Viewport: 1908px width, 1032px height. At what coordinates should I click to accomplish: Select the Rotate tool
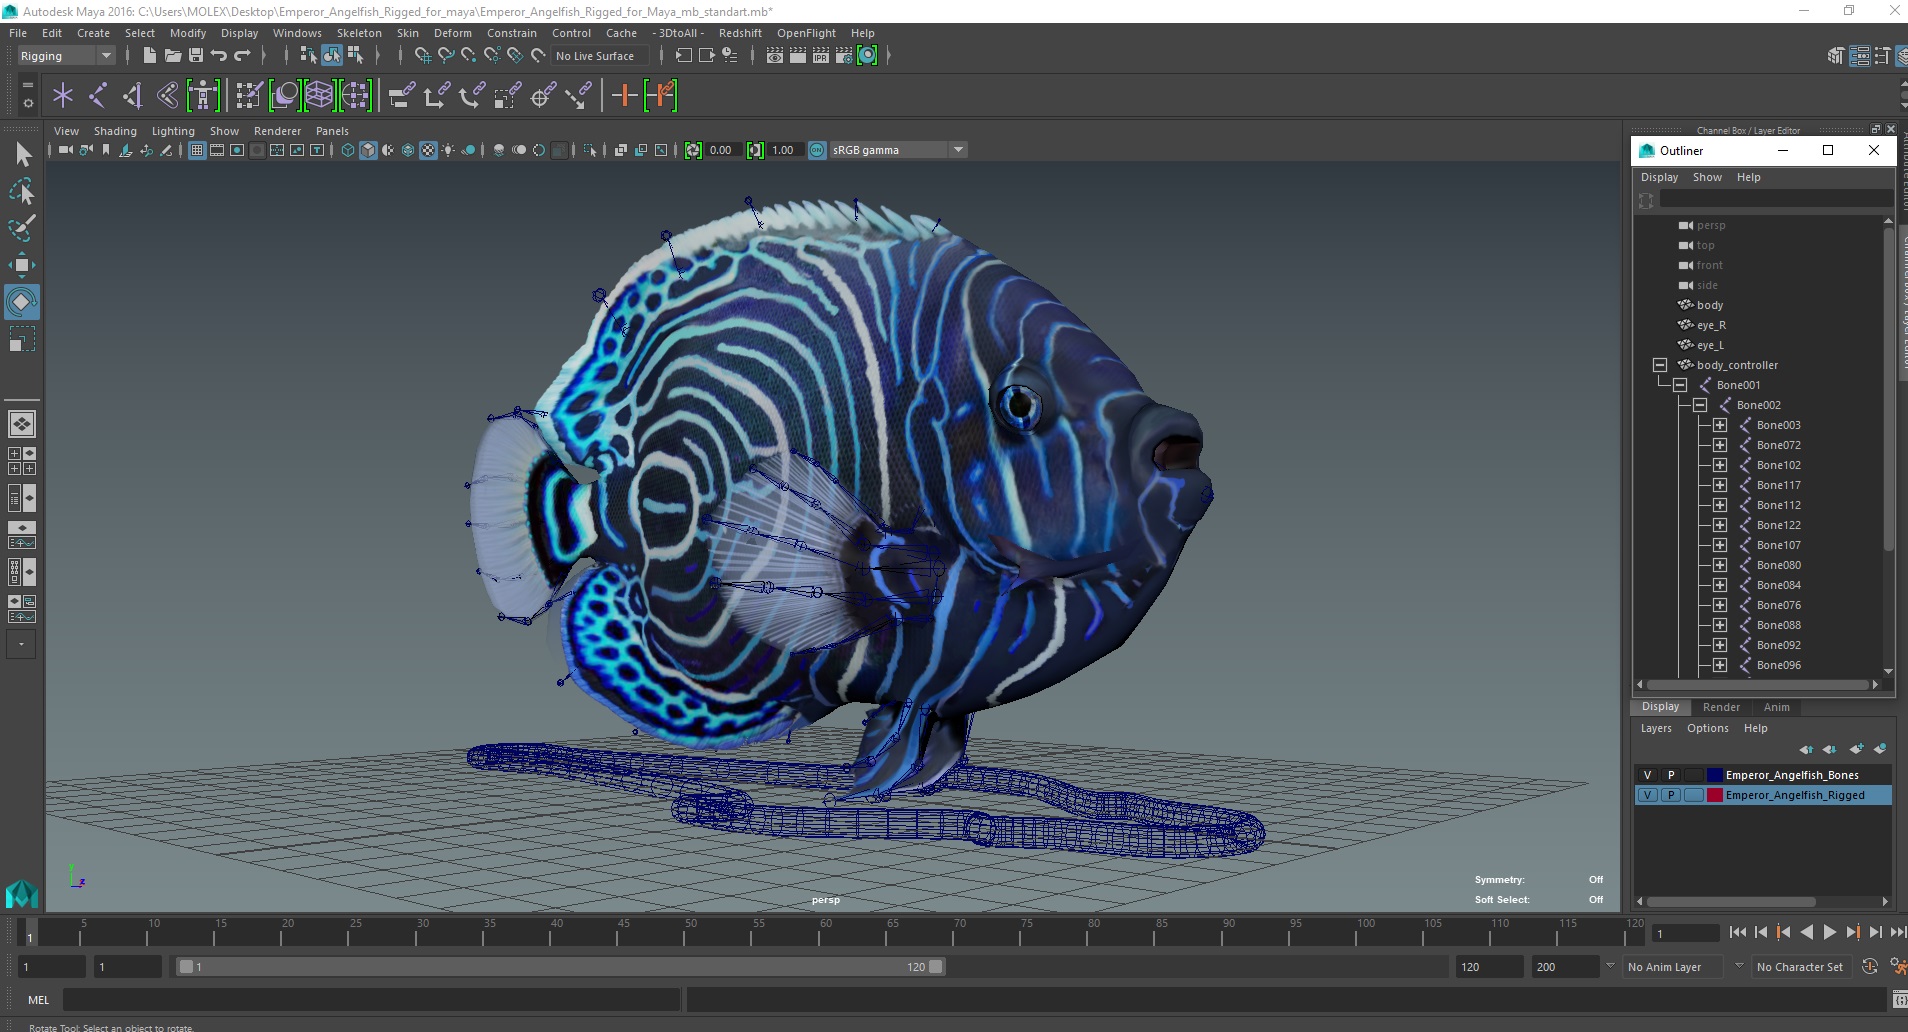22,301
